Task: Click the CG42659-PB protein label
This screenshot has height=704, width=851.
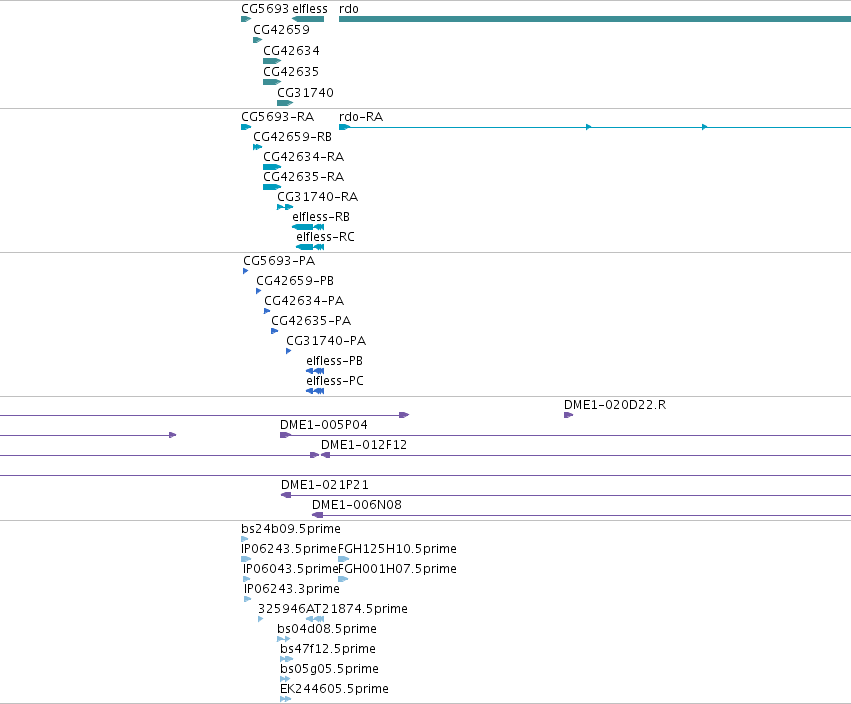Action: click(295, 281)
